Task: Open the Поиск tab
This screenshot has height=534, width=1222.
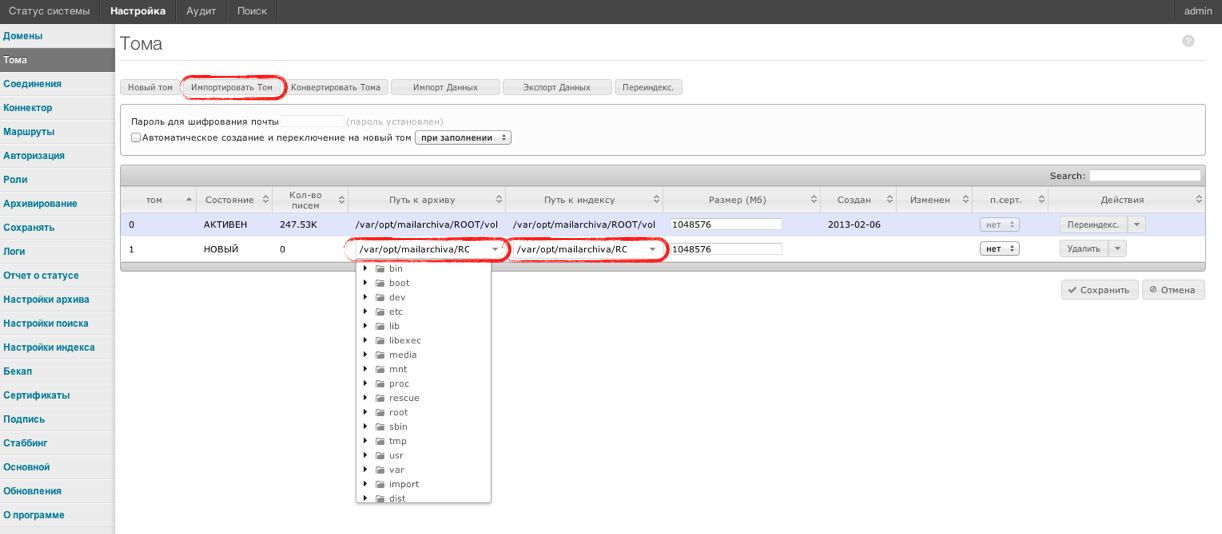Action: click(x=252, y=11)
